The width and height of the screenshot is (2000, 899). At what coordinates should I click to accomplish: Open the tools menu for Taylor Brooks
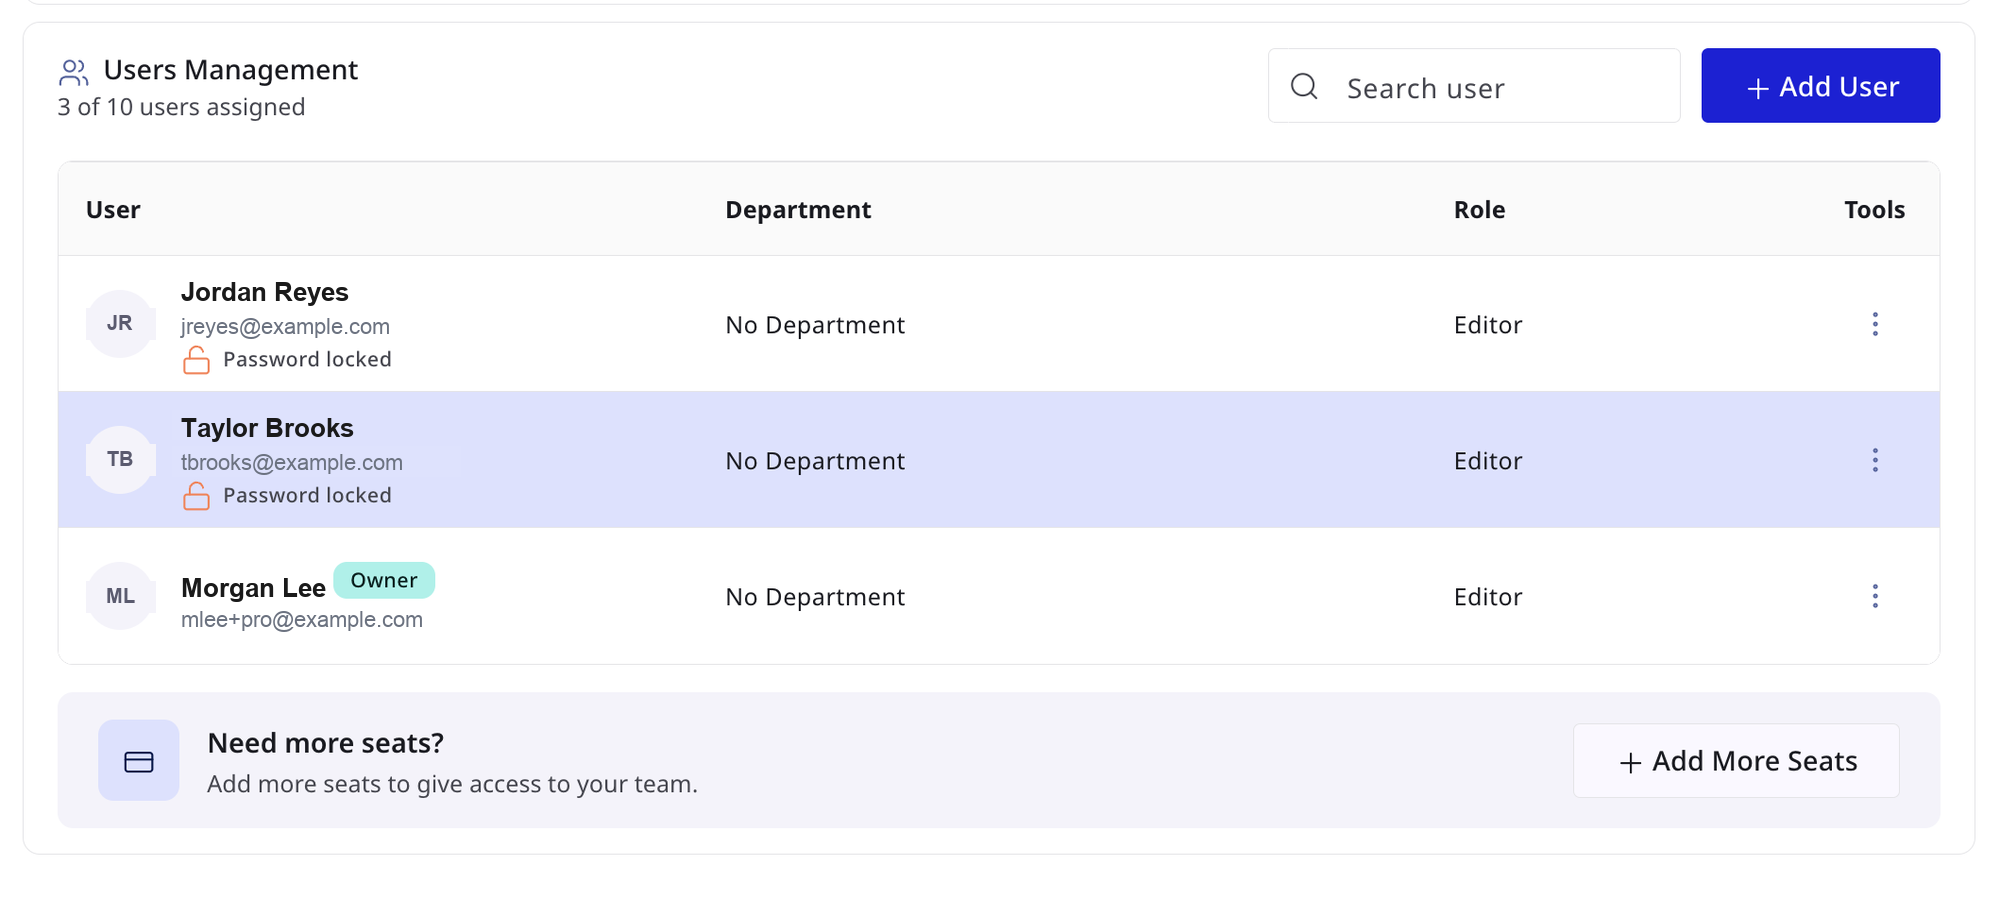tap(1875, 460)
